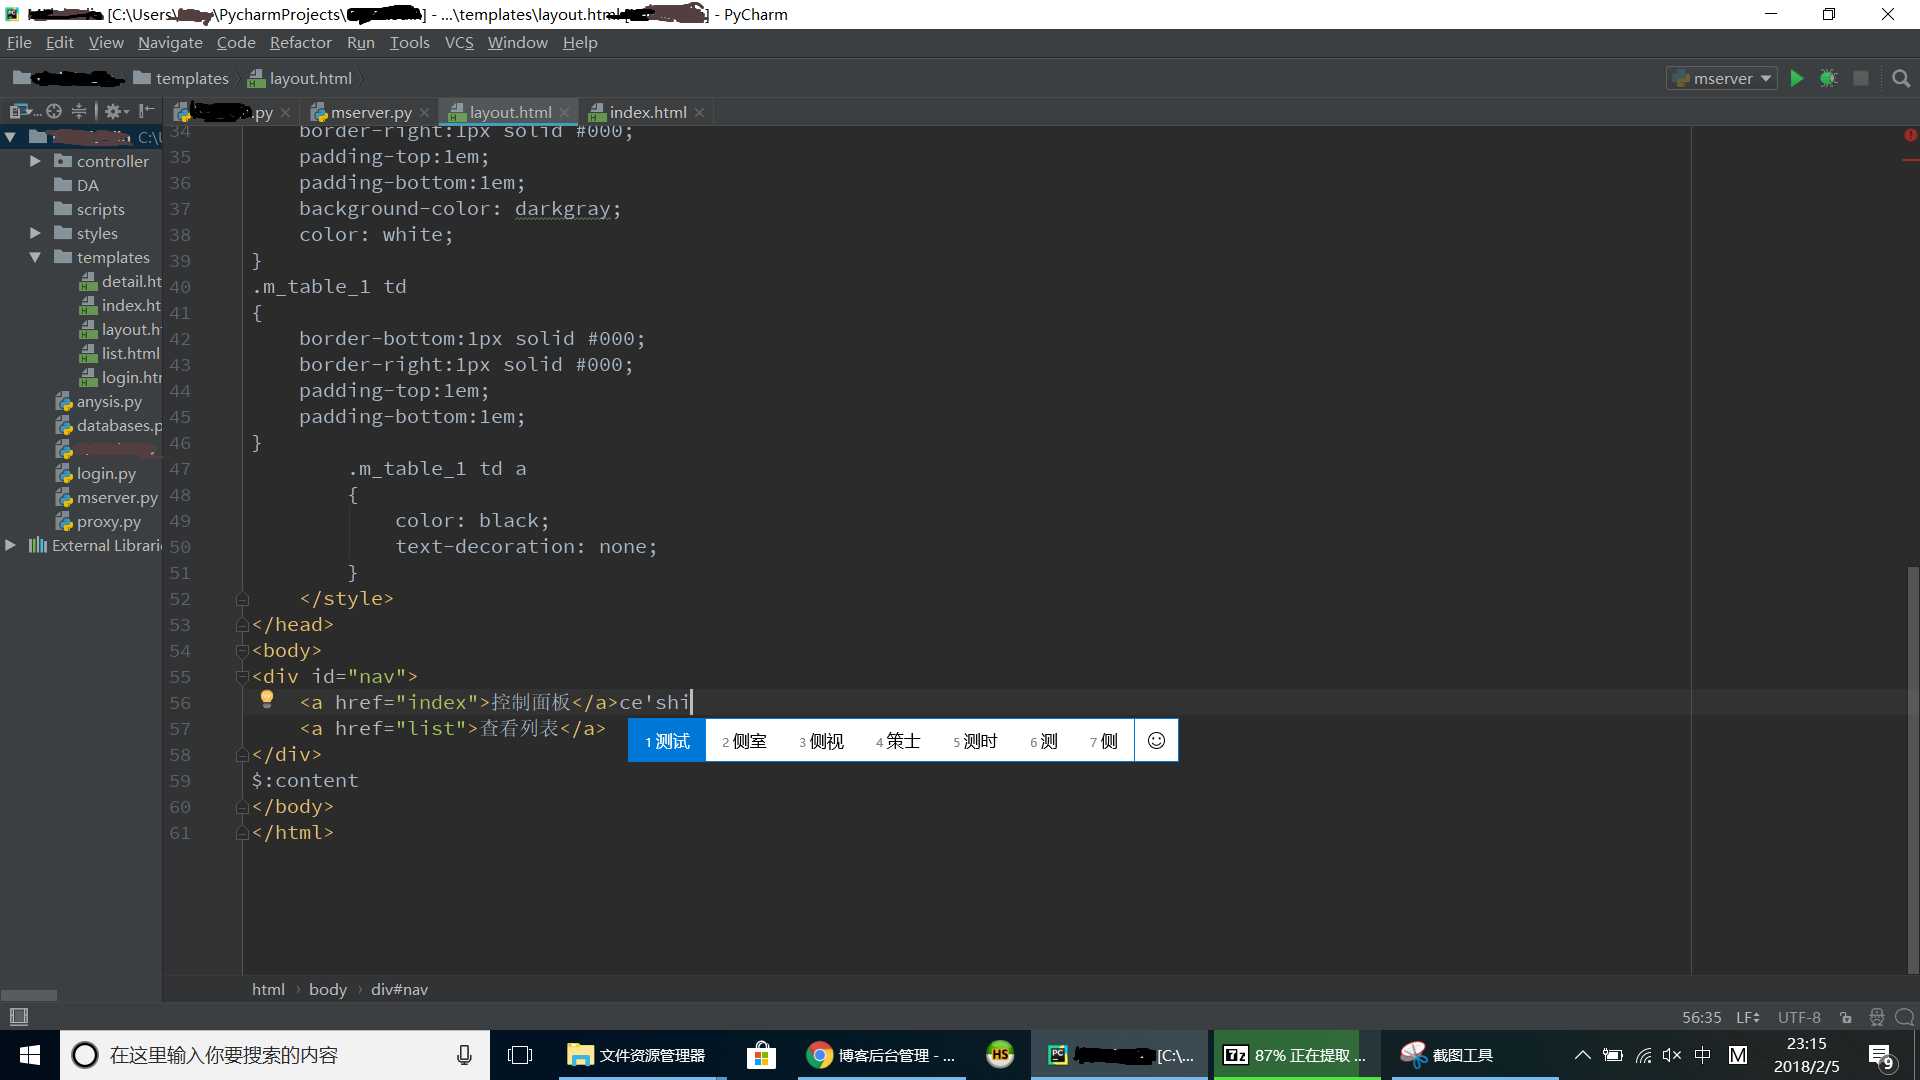
Task: Click the Scroll from Source target icon
Action: click(54, 111)
